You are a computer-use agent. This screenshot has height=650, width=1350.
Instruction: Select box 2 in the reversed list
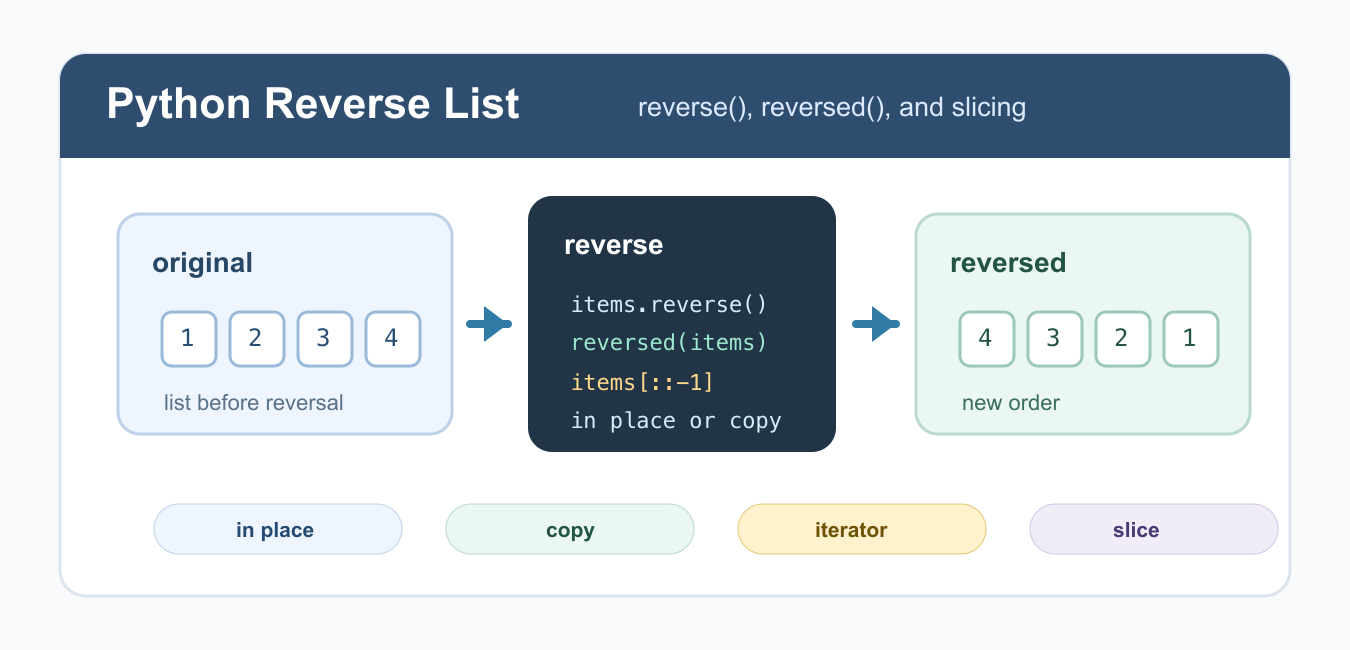tap(1122, 338)
